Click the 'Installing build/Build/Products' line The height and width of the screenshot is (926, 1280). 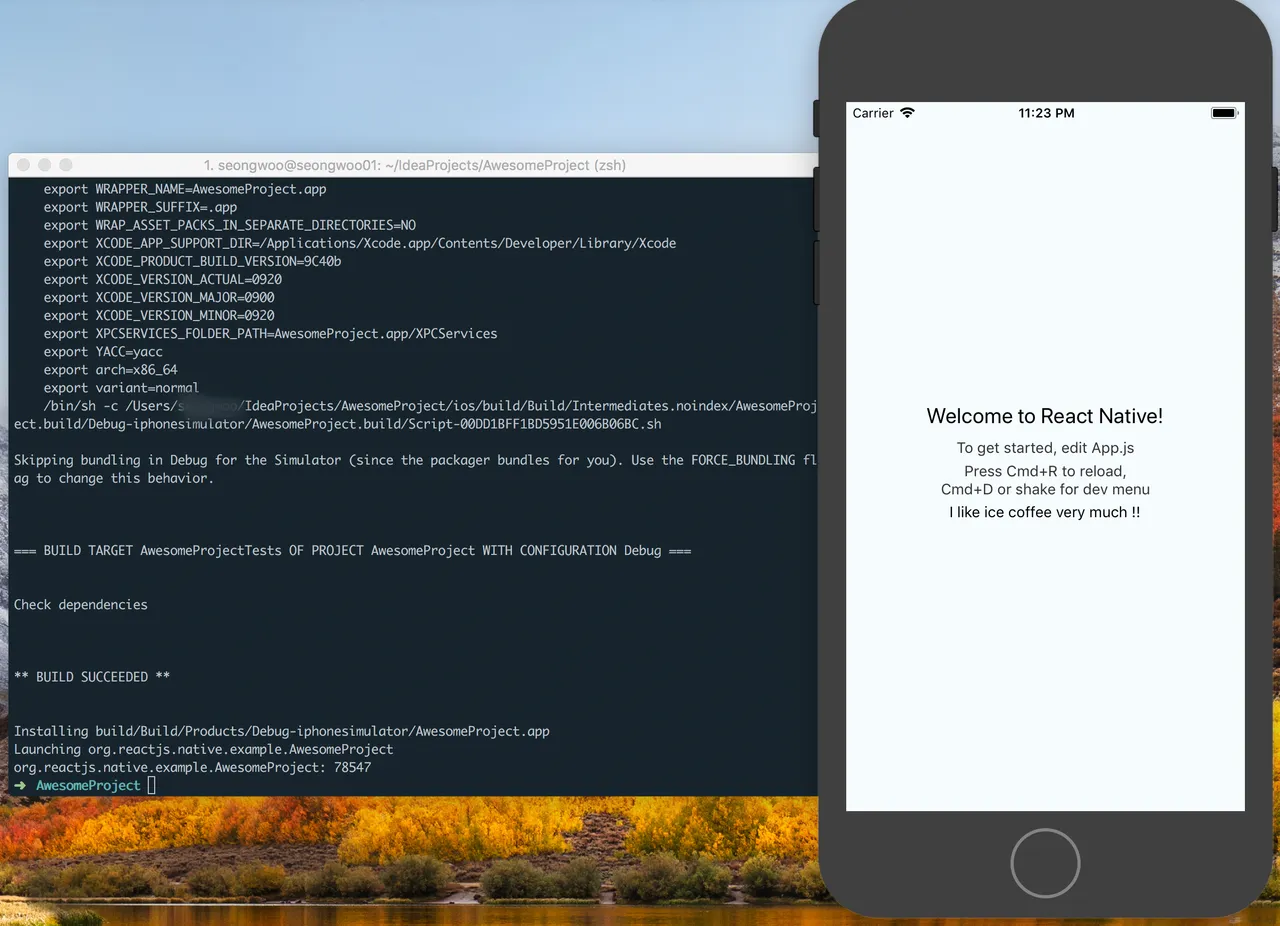pyautogui.click(x=282, y=731)
